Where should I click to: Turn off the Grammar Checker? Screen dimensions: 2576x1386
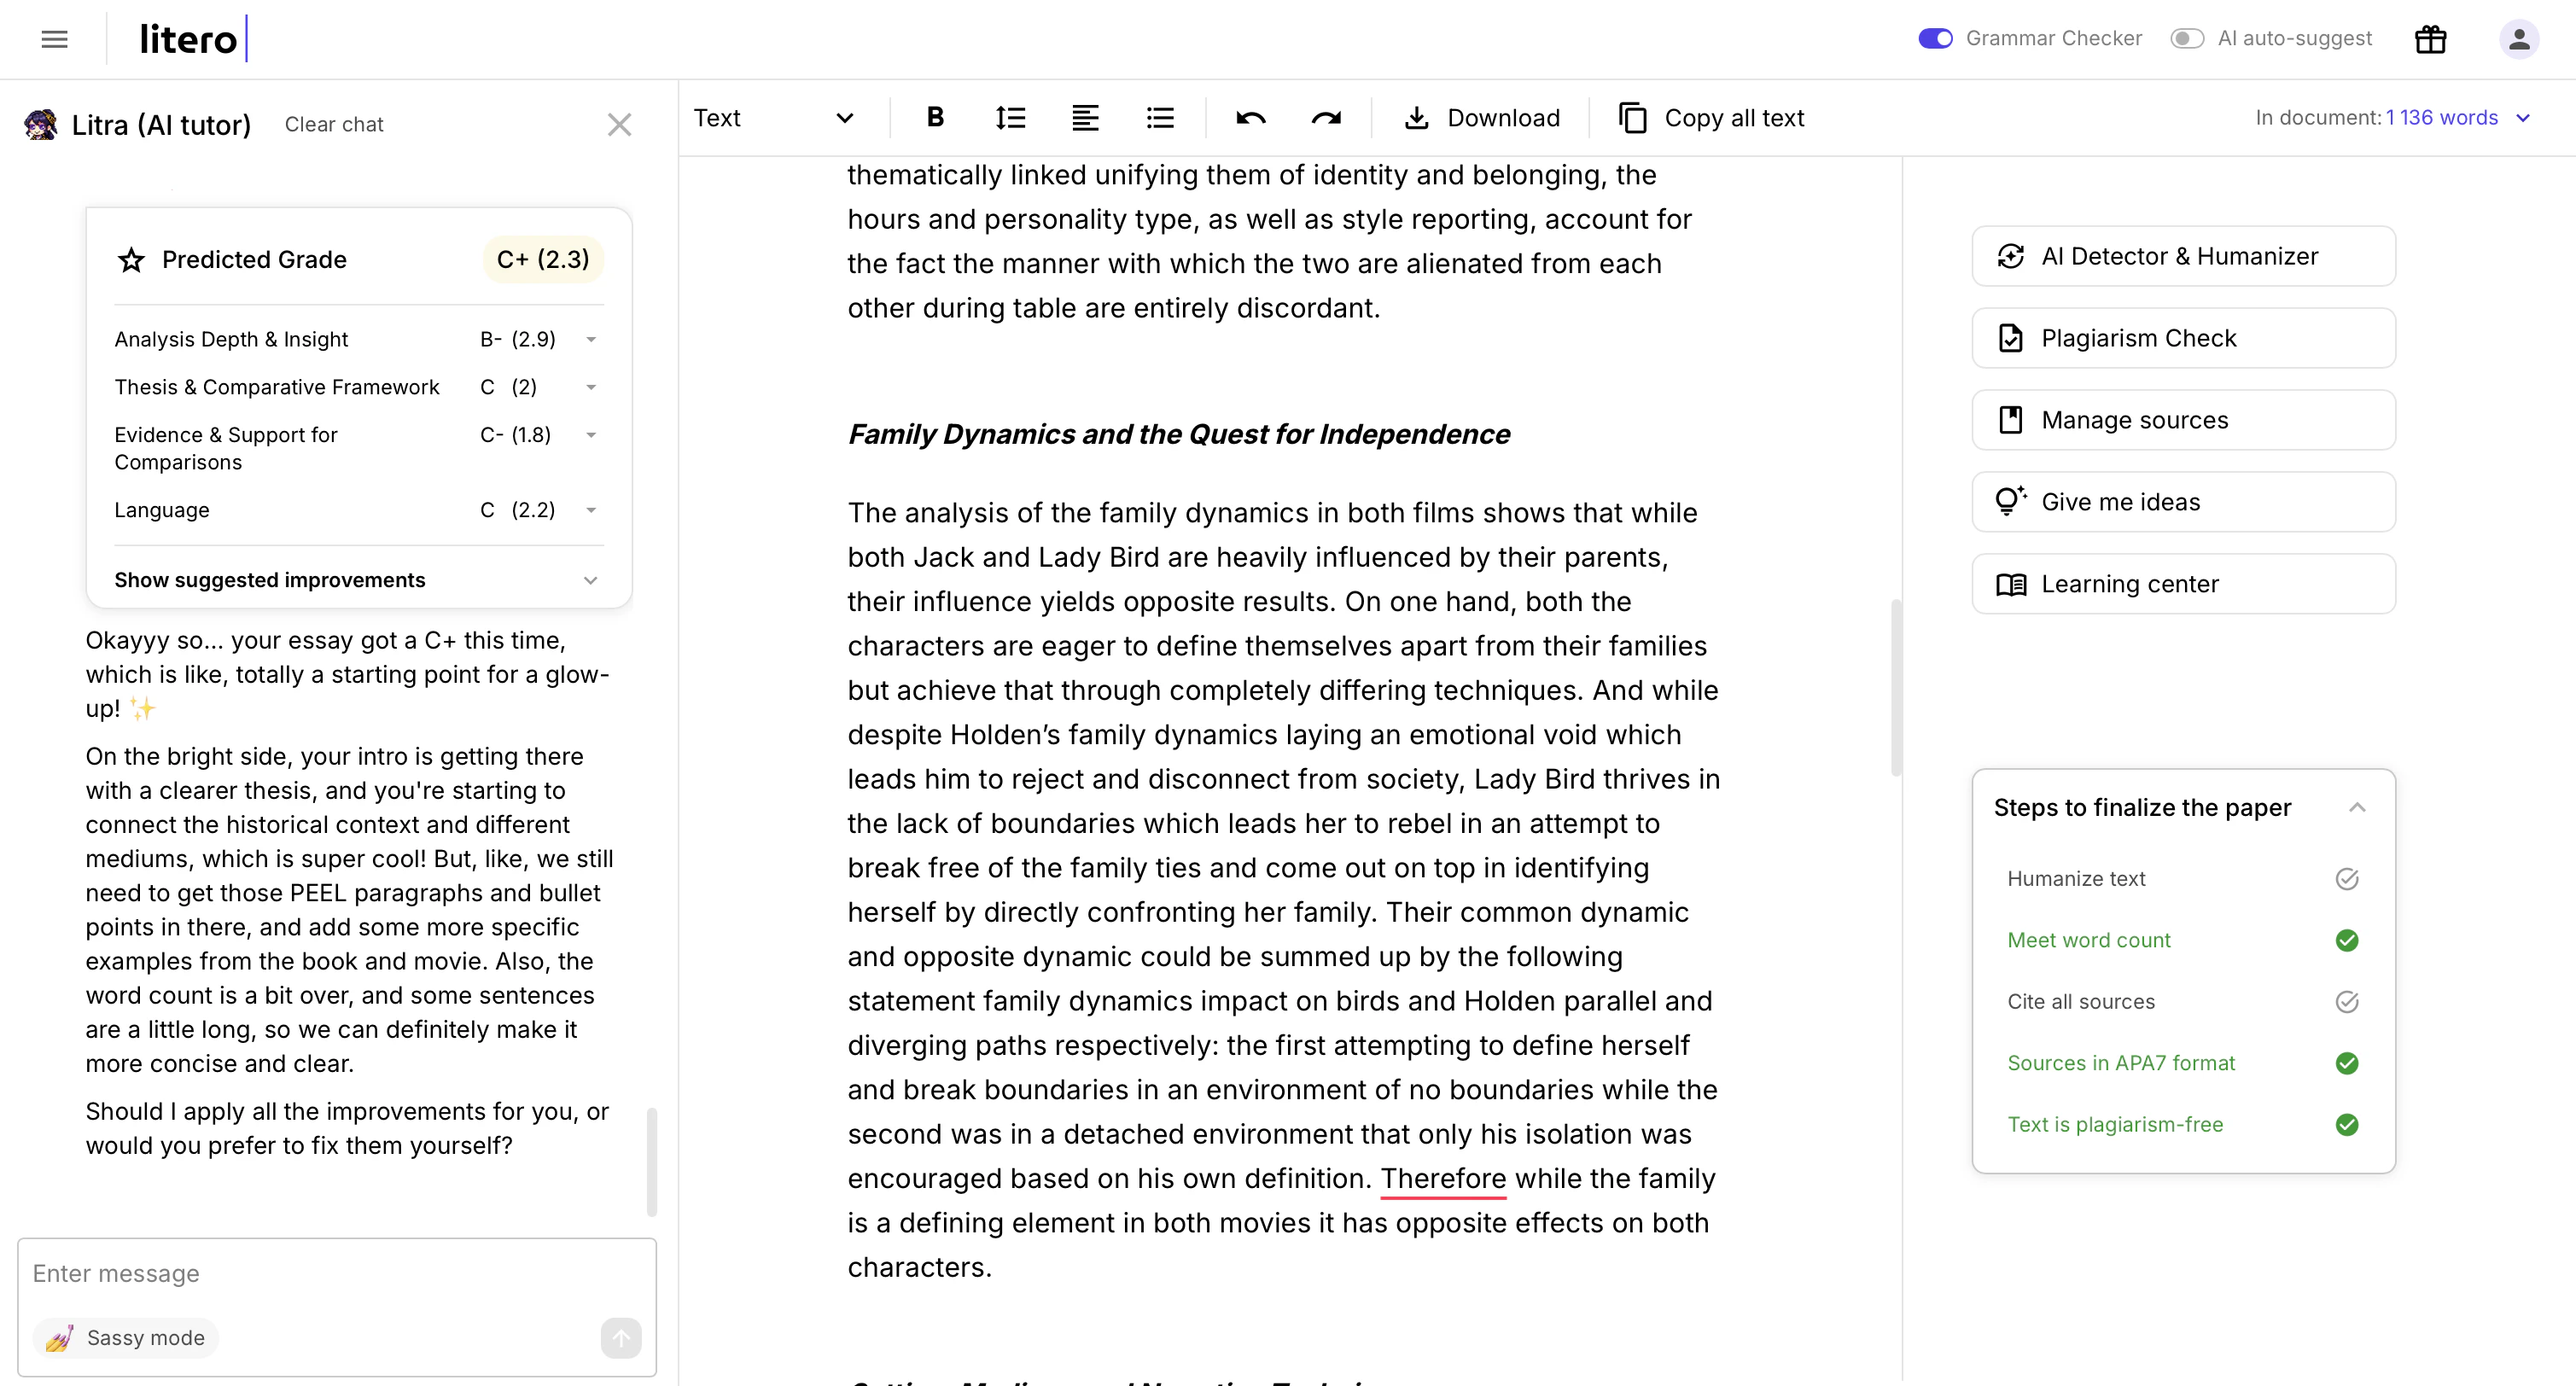click(1934, 39)
